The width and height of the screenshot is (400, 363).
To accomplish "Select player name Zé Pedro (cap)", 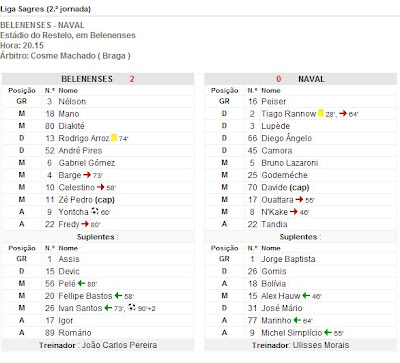I will click(86, 200).
